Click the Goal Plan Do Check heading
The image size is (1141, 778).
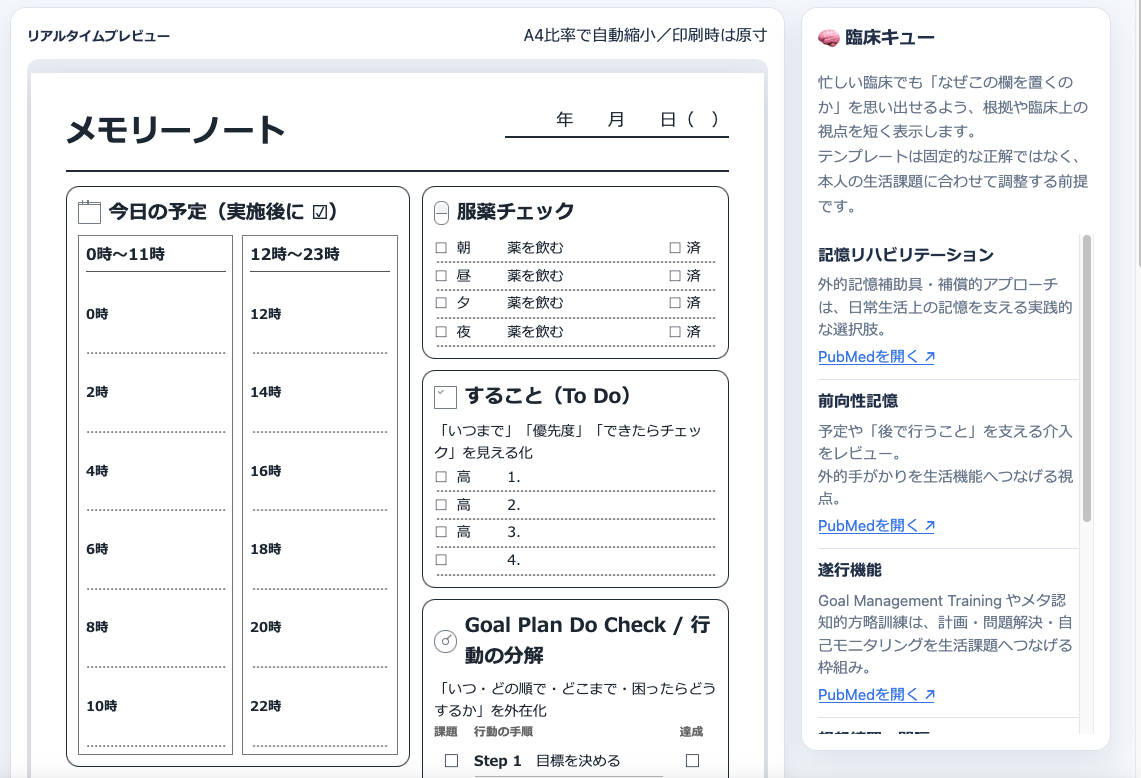pyautogui.click(x=587, y=640)
